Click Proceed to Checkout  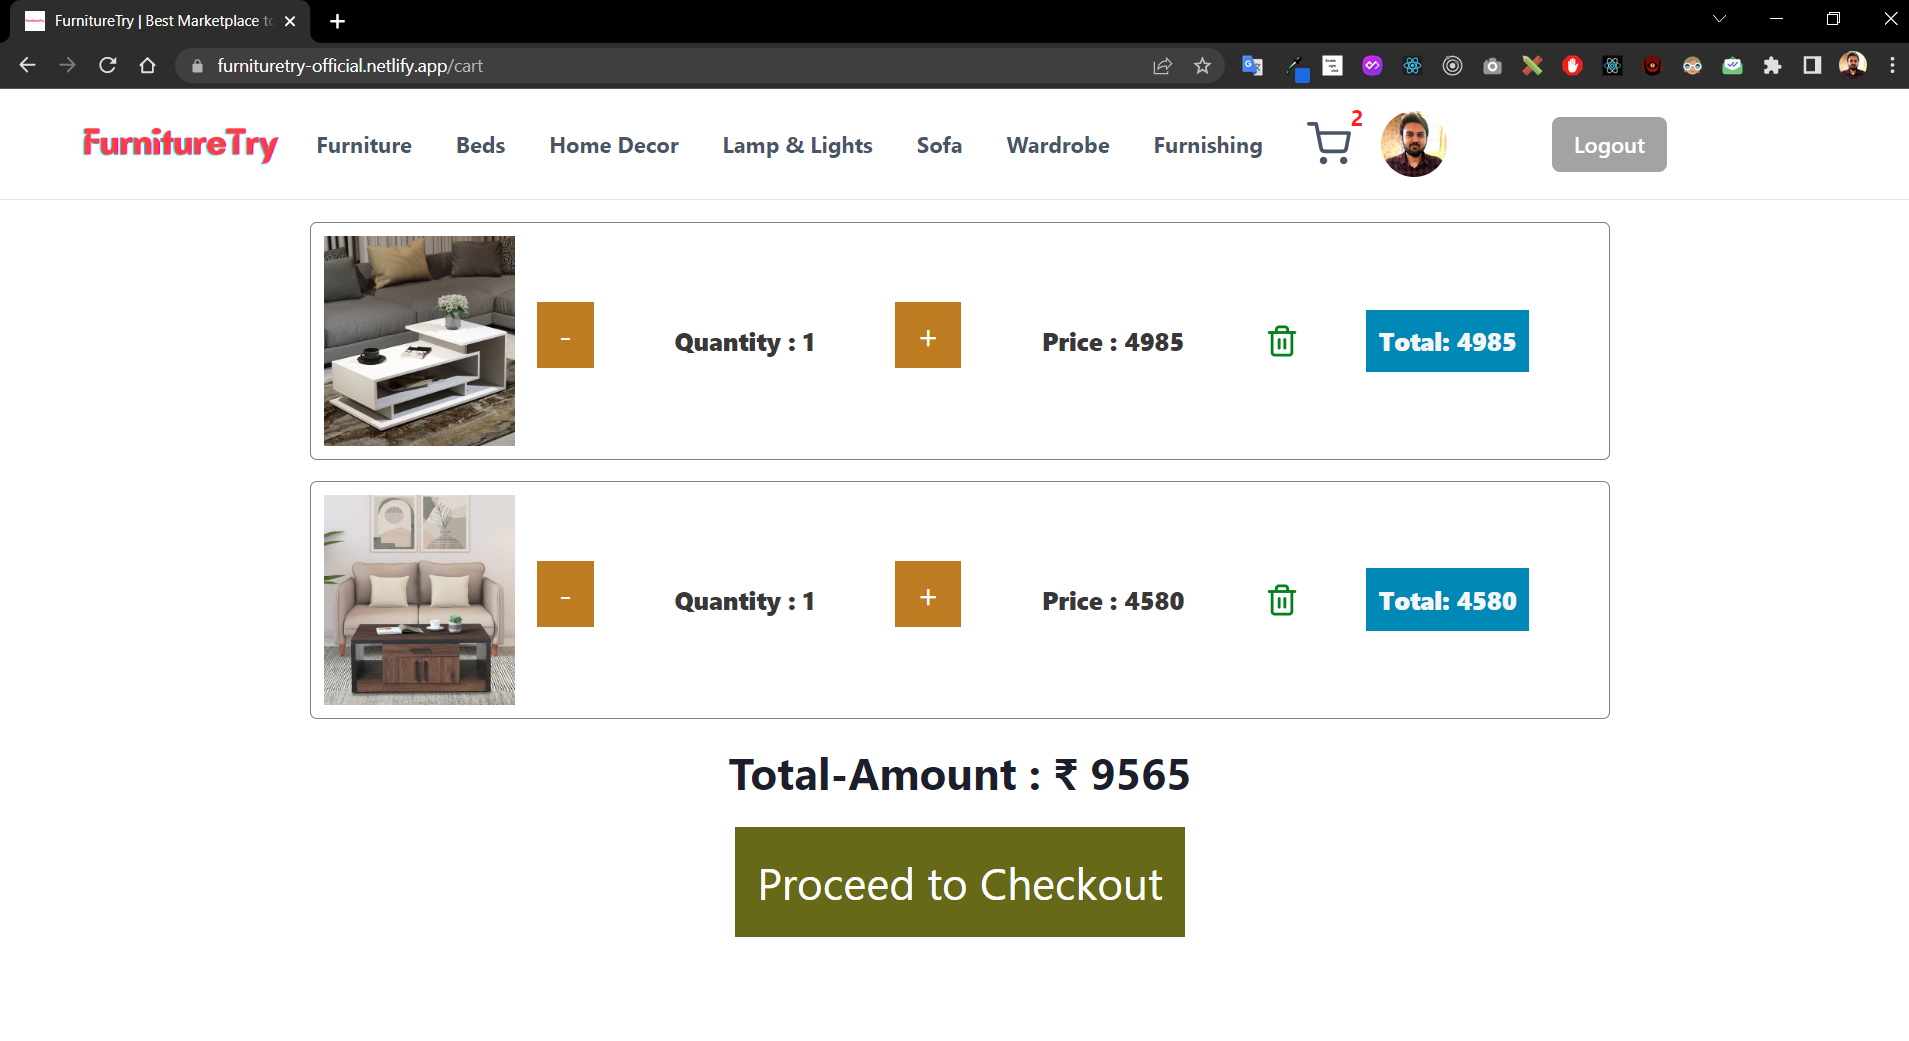click(958, 882)
